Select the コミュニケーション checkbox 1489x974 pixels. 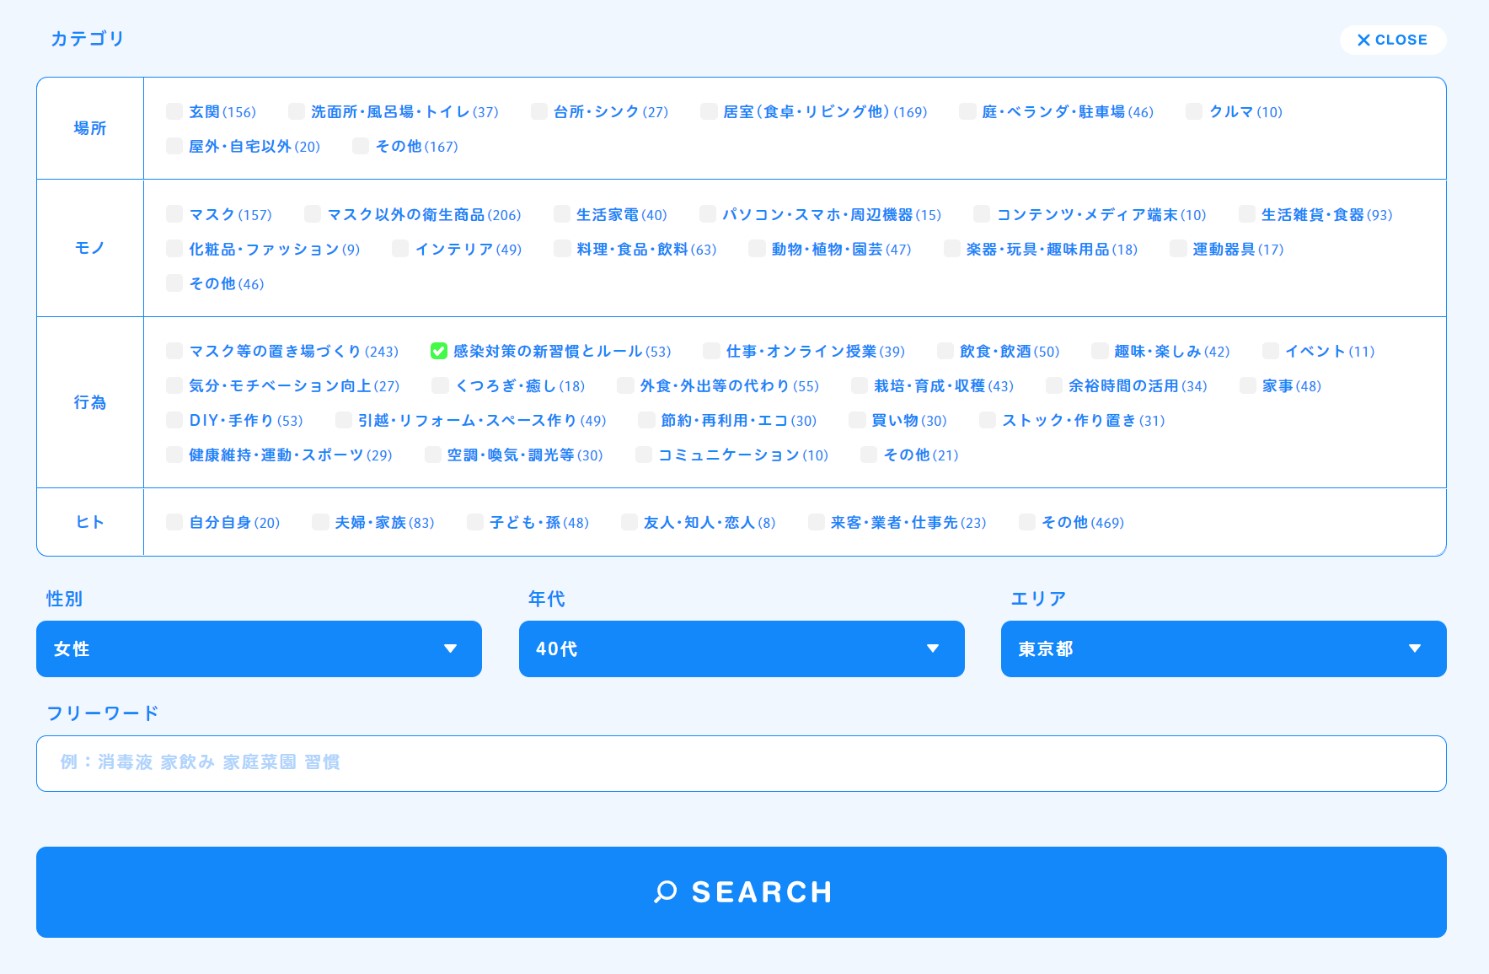[x=644, y=455]
